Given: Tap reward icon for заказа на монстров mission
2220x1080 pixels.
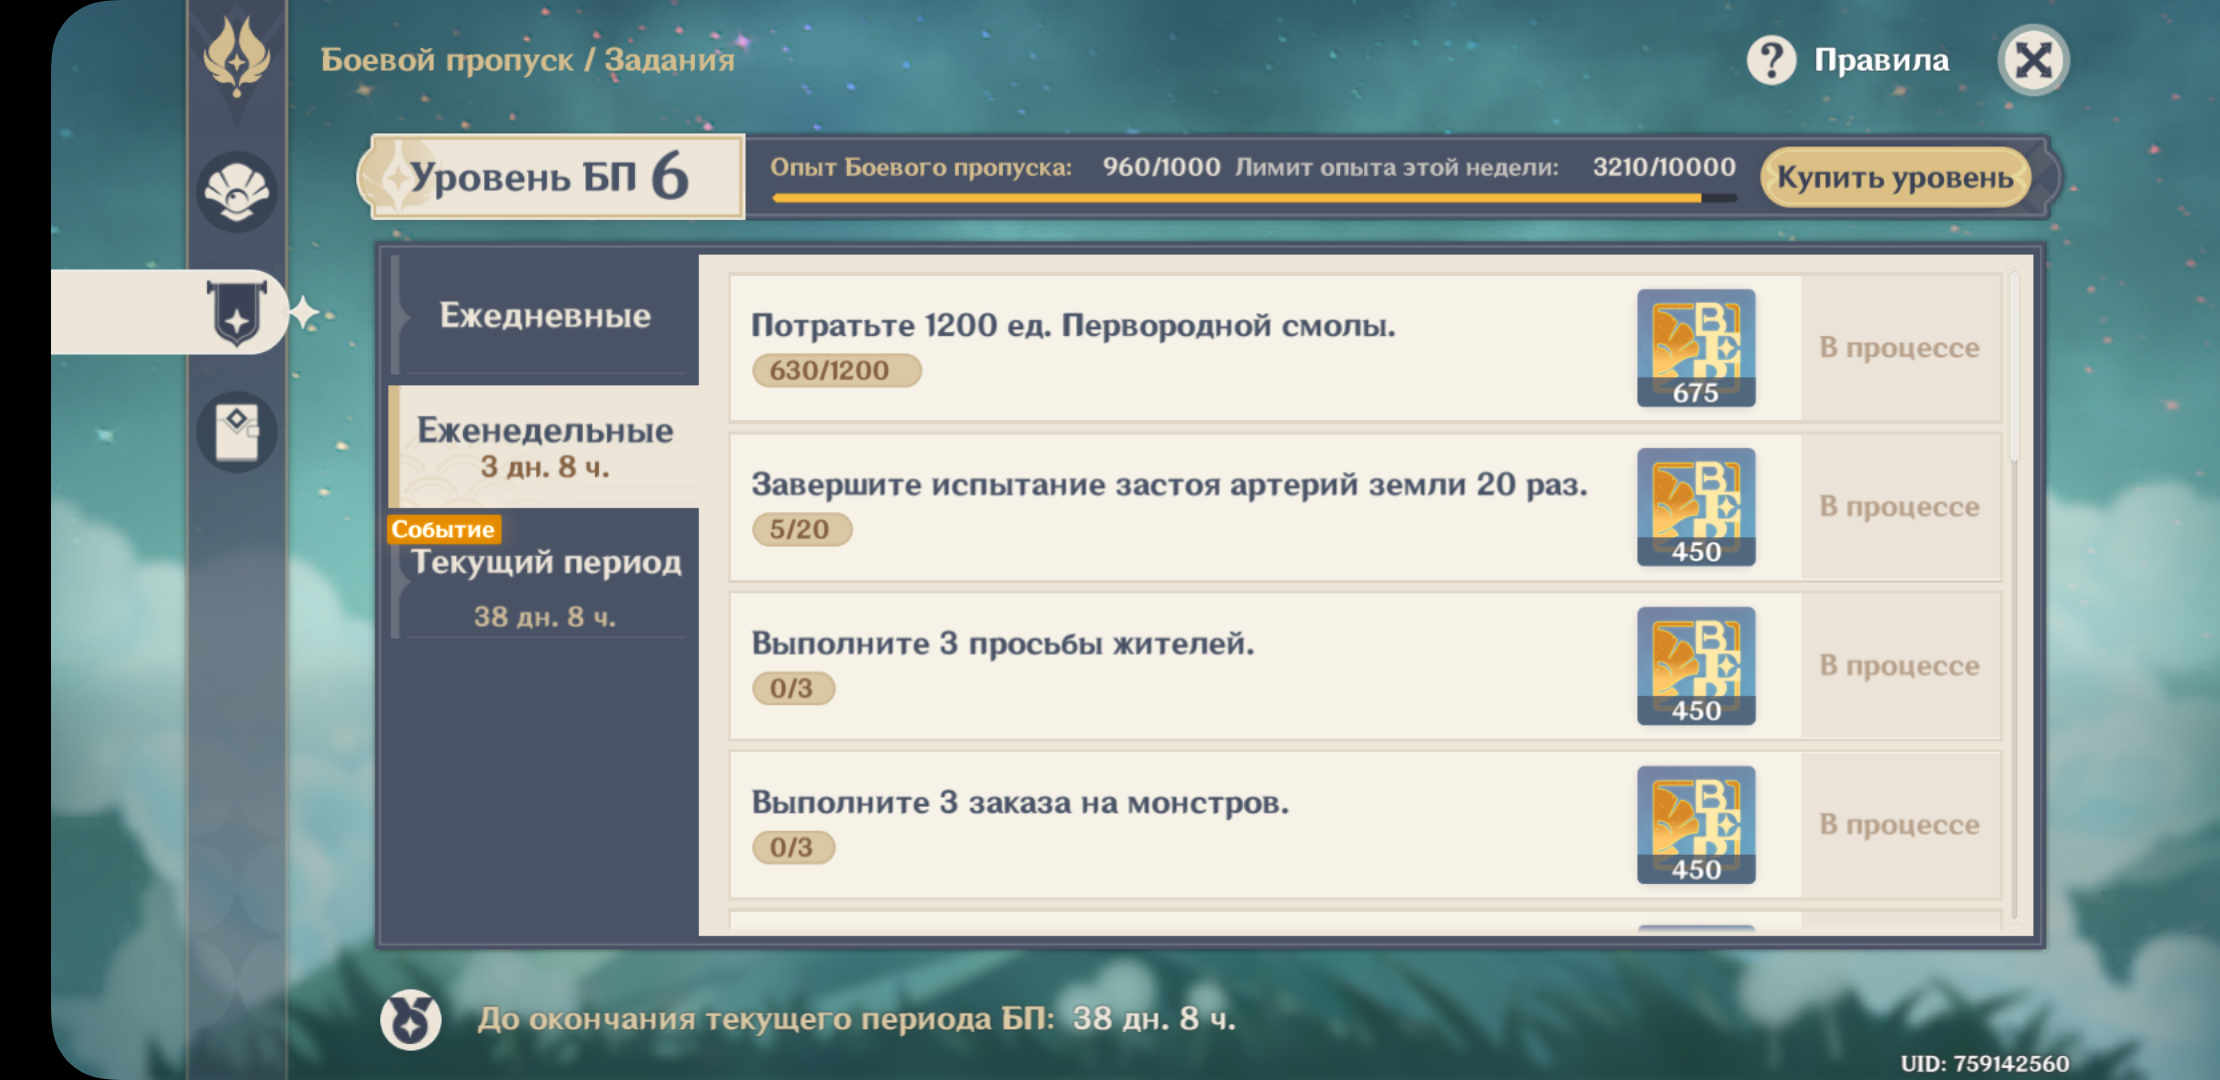Looking at the screenshot, I should 1696,825.
